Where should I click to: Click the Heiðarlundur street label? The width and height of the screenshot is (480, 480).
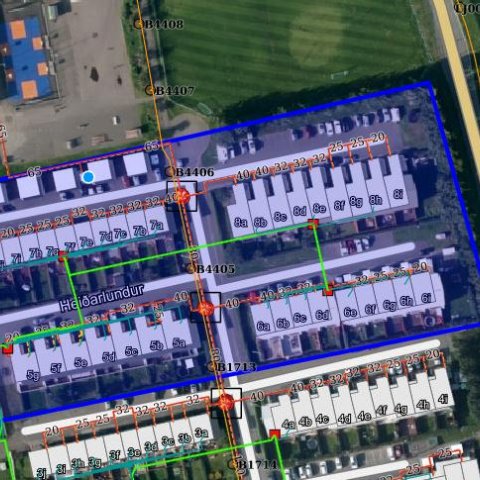click(102, 297)
